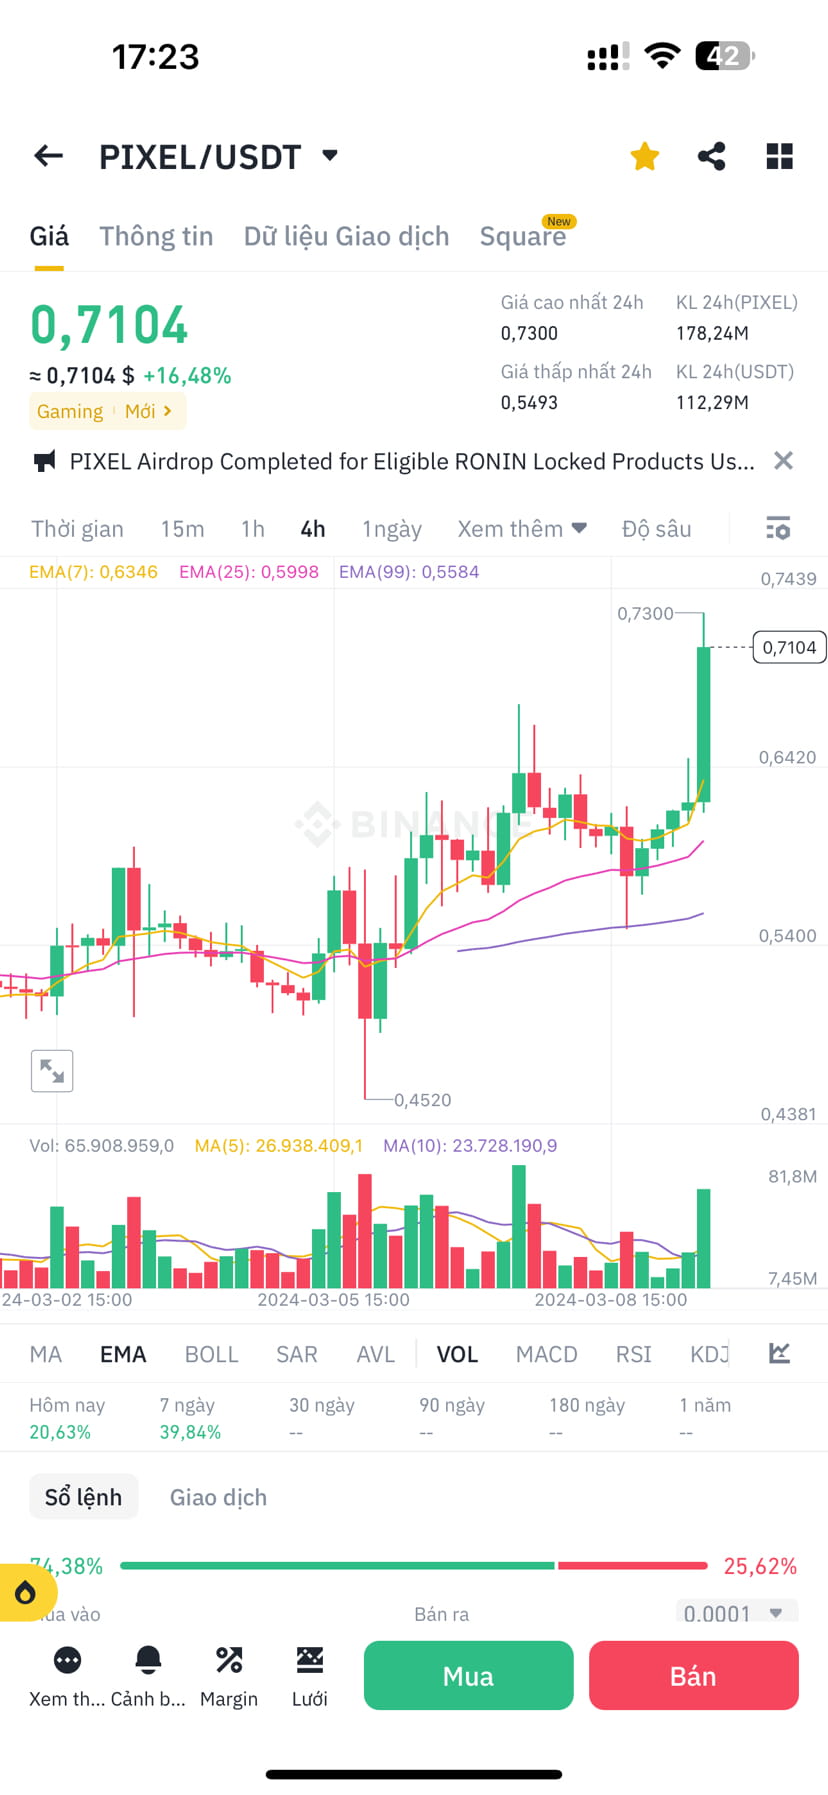Expand the Xem thêm timeframe menu
The height and width of the screenshot is (1795, 828).
coord(521,528)
